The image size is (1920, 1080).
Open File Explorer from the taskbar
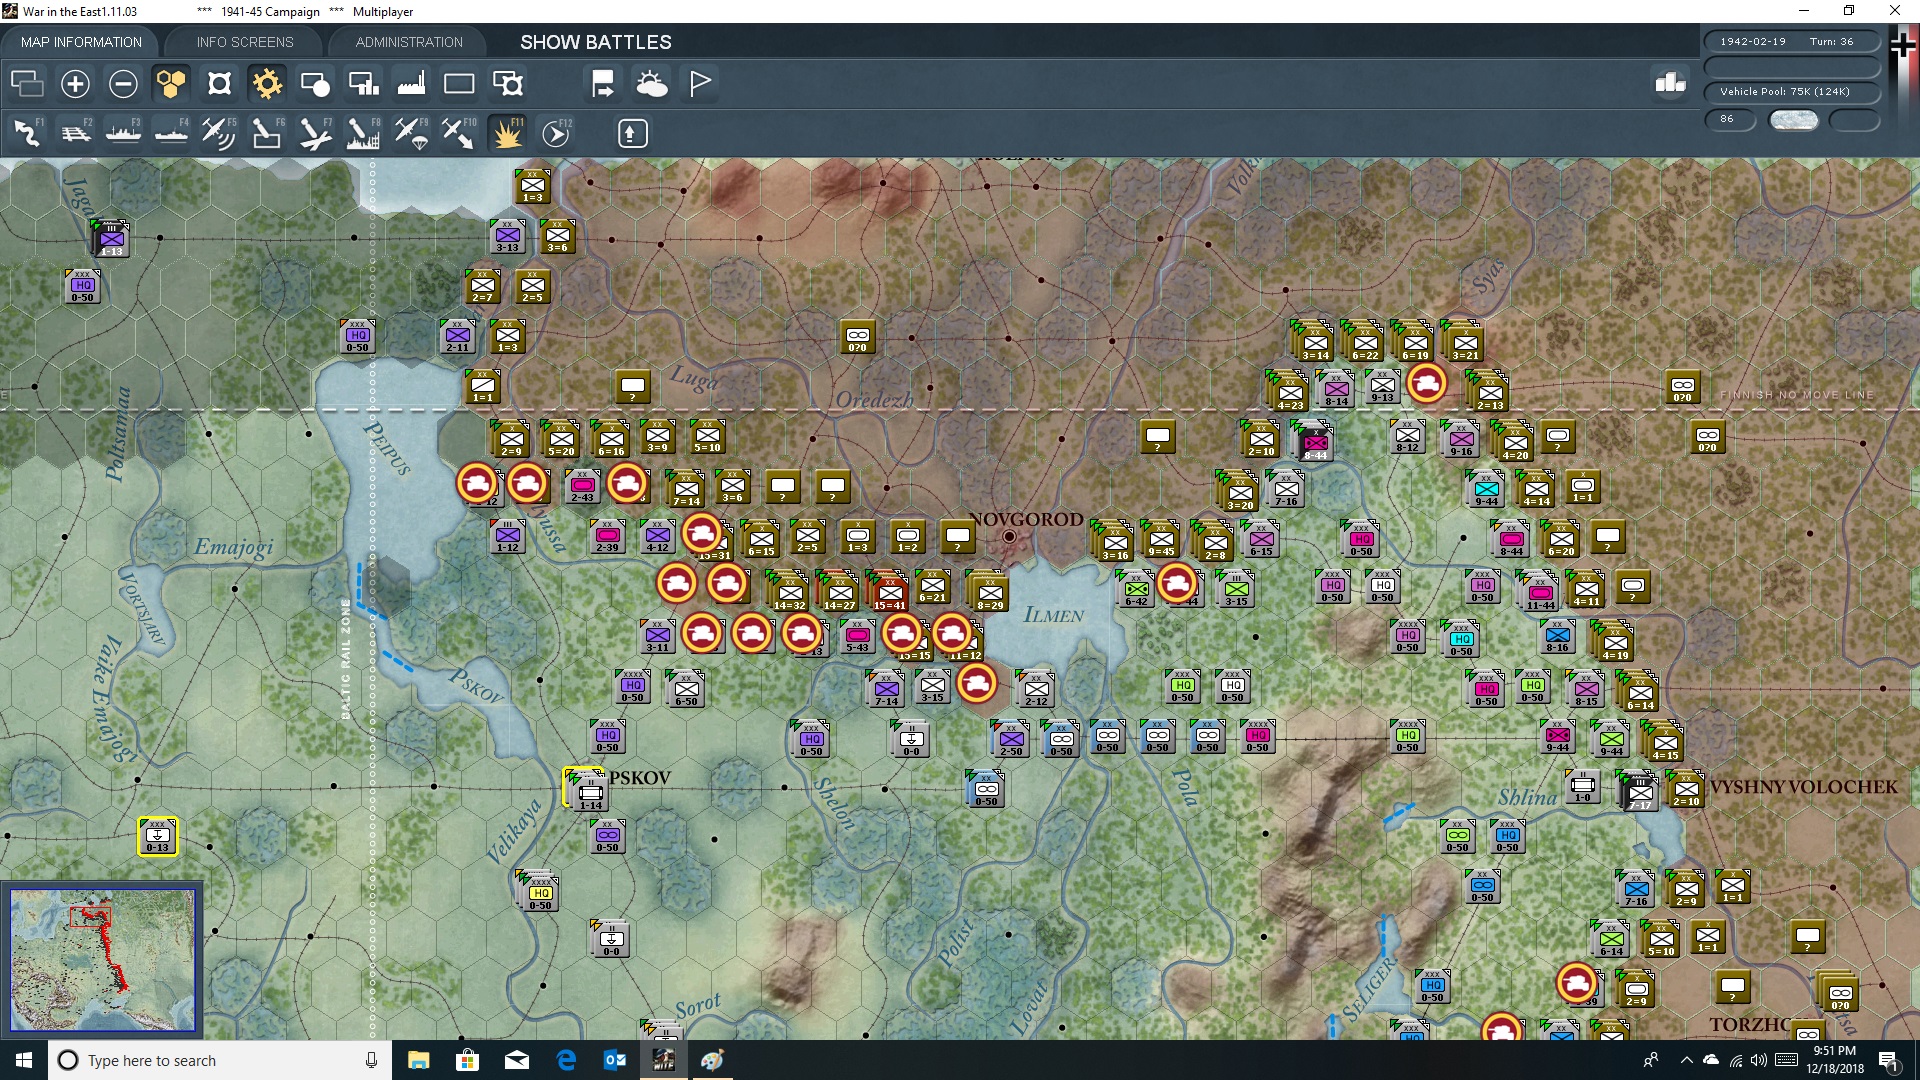pos(418,1060)
